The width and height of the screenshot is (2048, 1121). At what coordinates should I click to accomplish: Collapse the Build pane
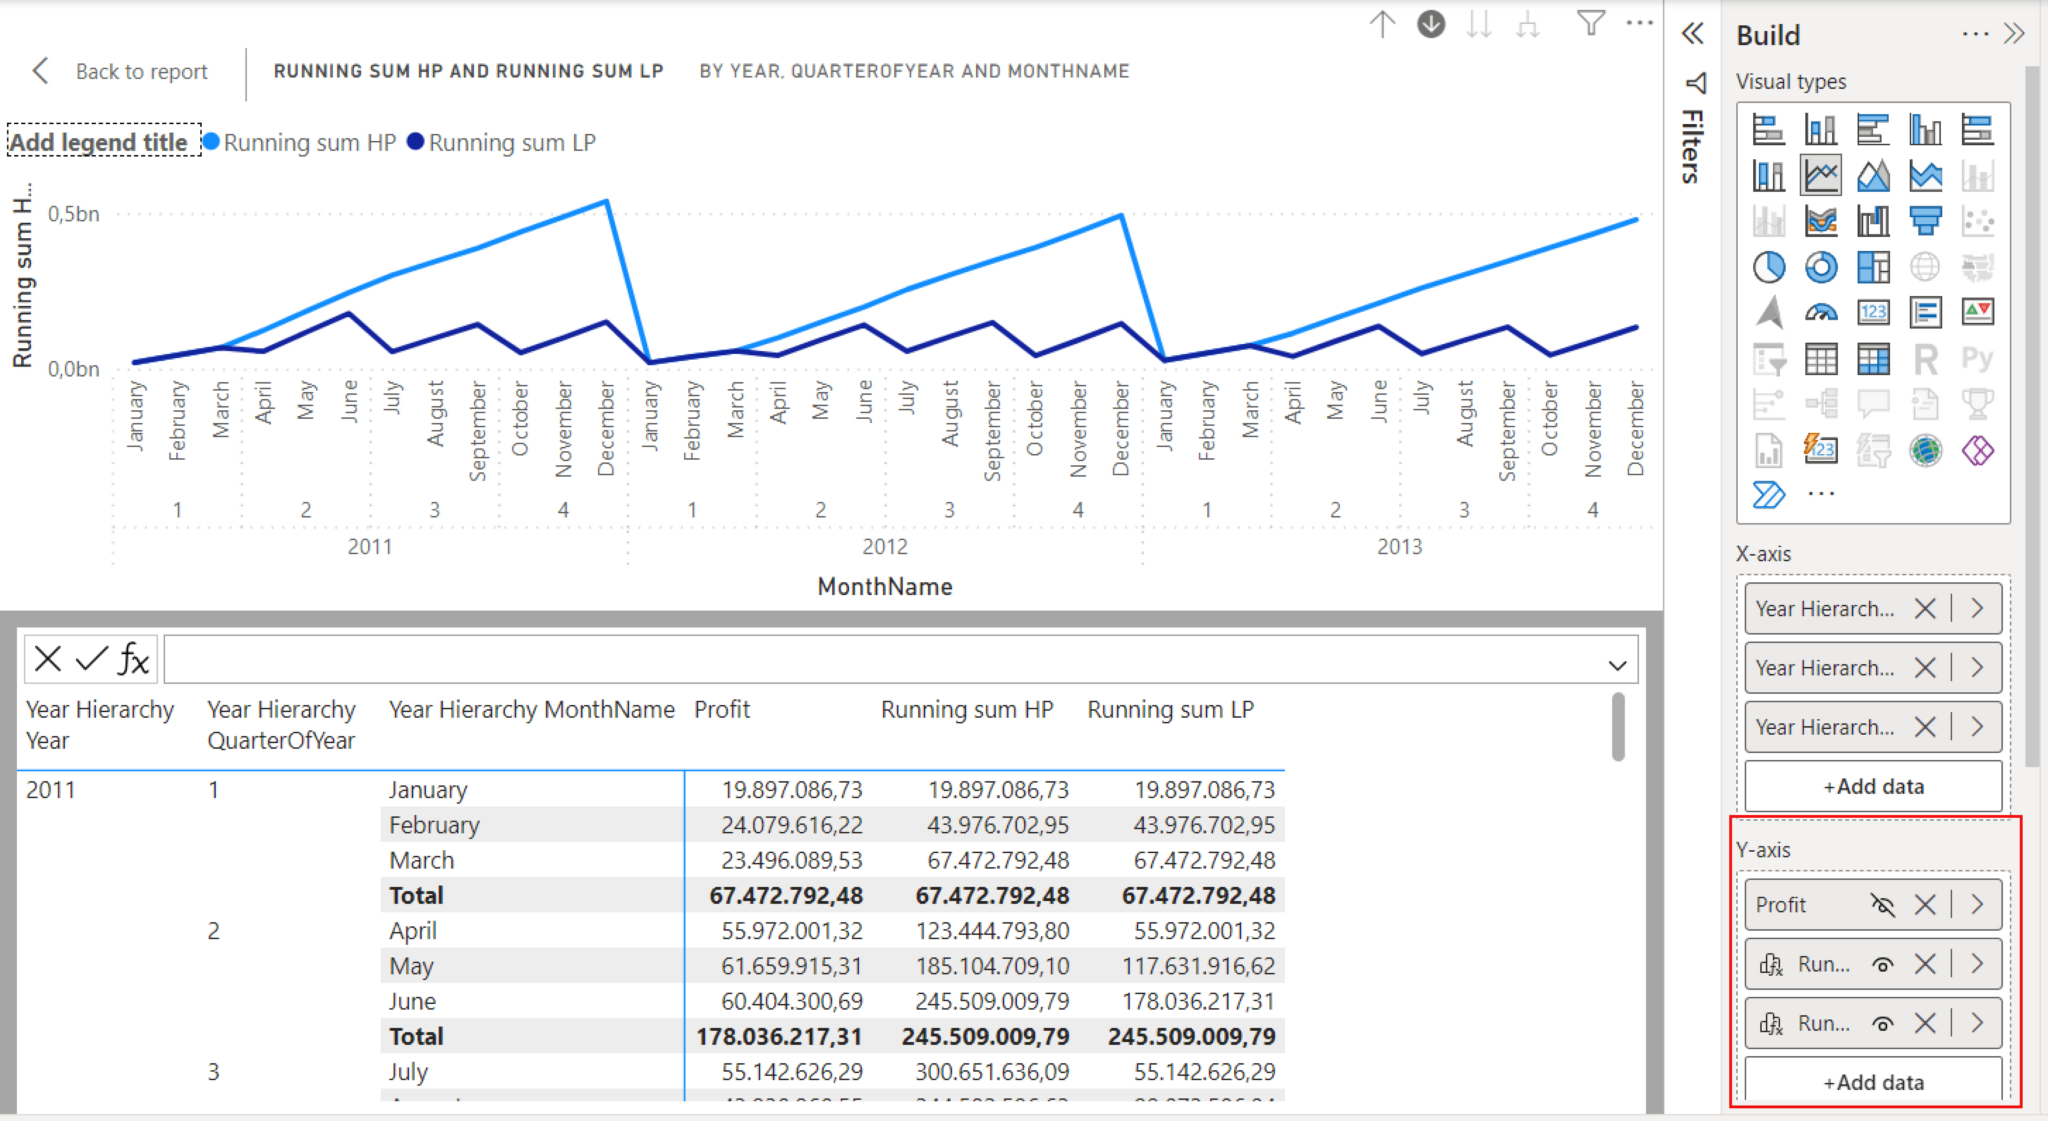(2014, 33)
